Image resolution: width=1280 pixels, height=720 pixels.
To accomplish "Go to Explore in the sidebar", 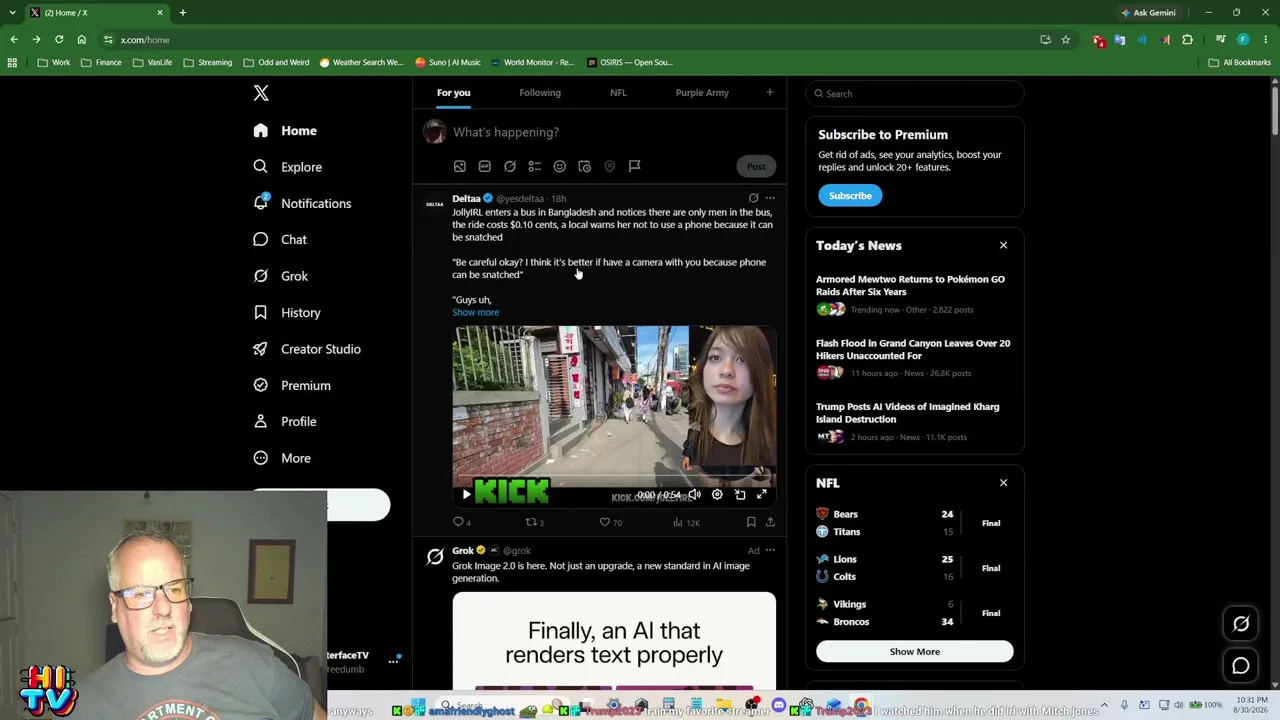I will (287, 167).
